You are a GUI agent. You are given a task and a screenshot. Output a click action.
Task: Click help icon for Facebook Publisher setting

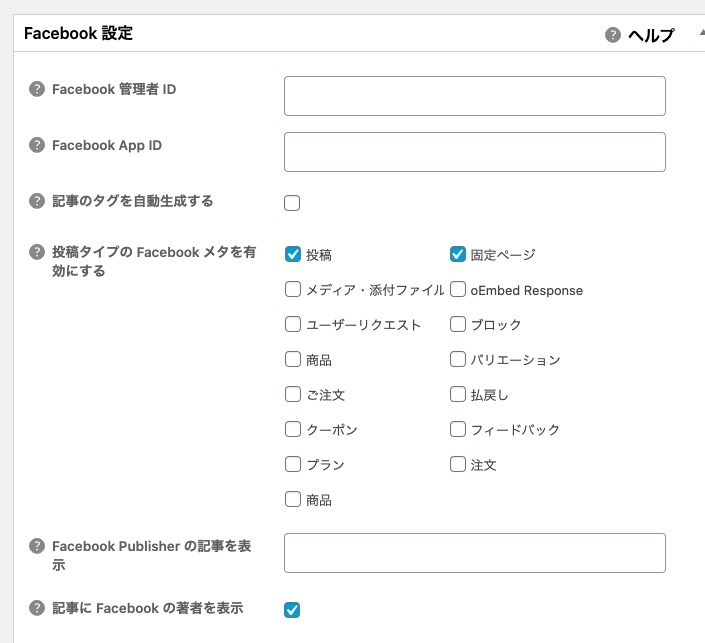click(x=38, y=546)
